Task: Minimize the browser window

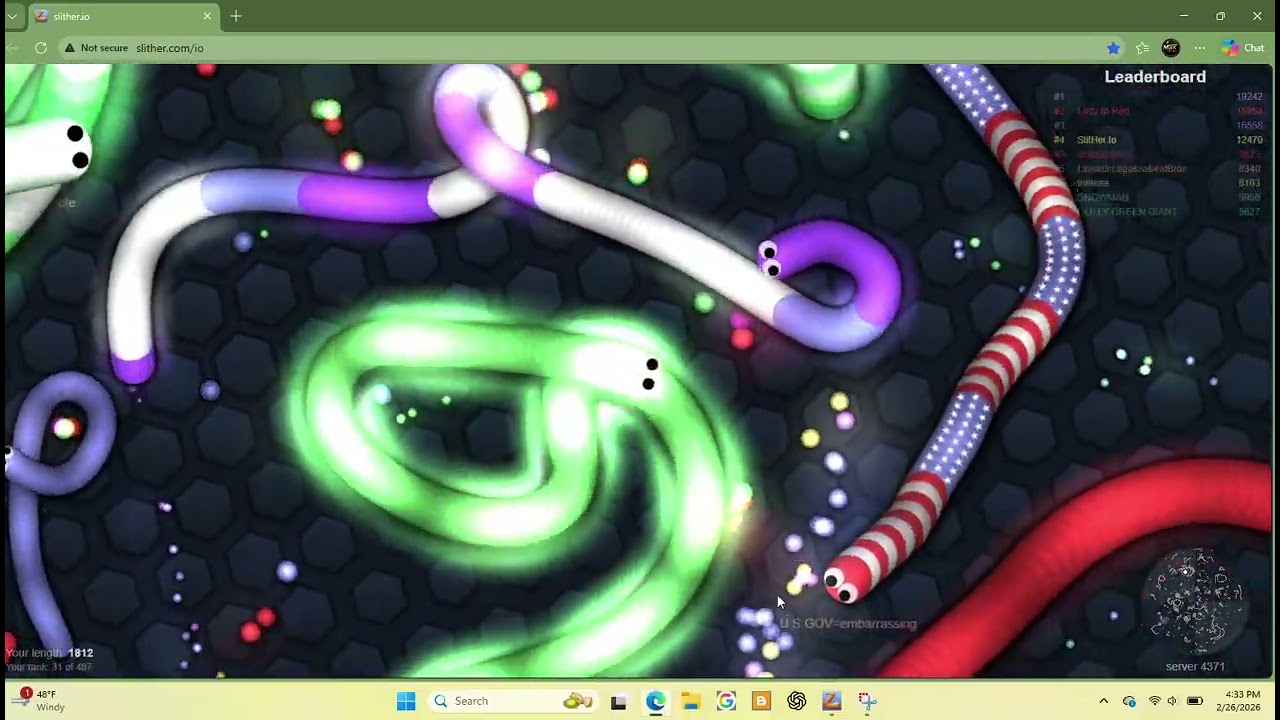Action: click(x=1184, y=16)
